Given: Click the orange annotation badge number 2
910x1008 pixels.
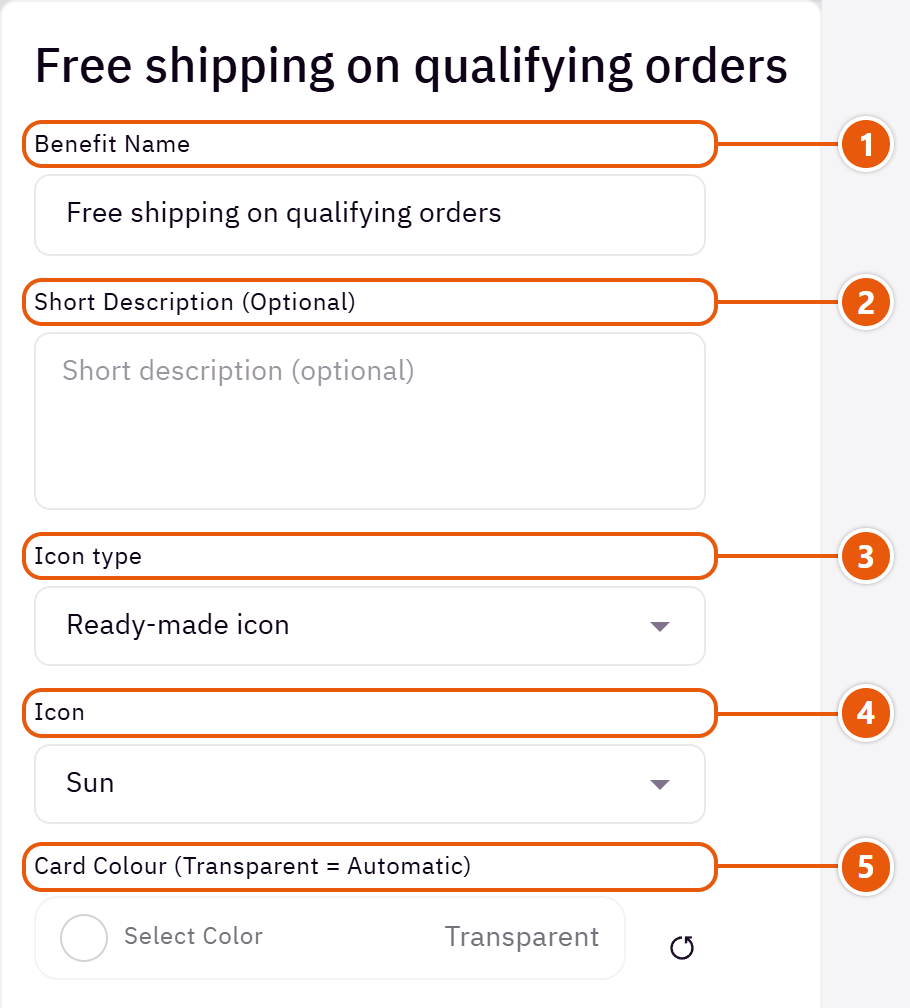Looking at the screenshot, I should pos(866,303).
